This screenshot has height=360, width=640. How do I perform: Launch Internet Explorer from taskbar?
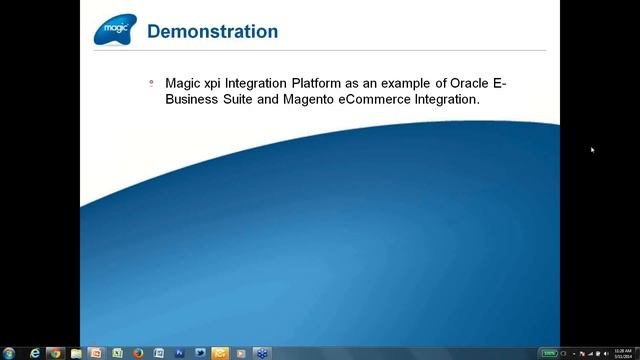35,353
